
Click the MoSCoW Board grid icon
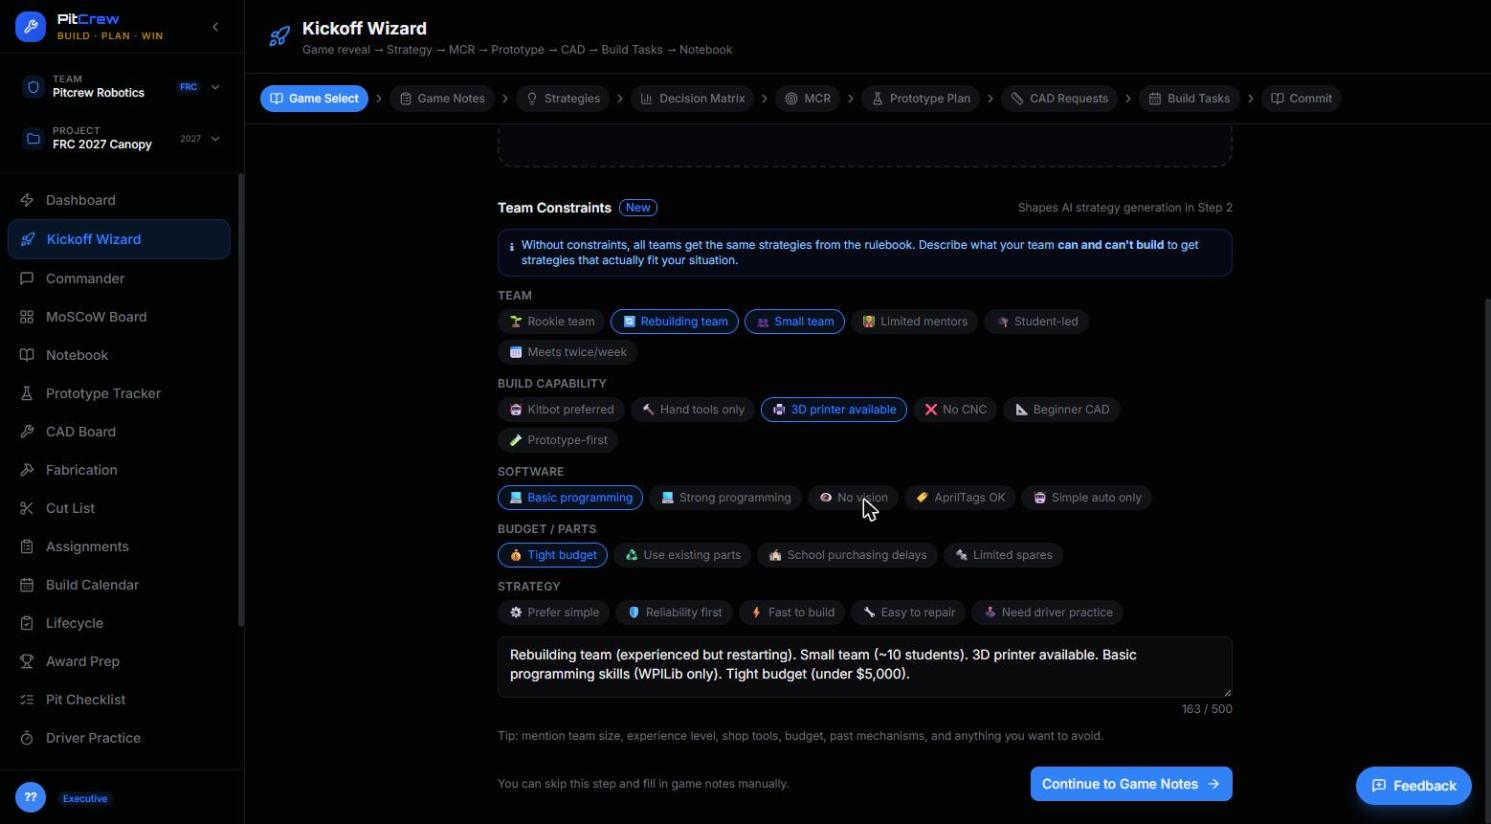(27, 317)
